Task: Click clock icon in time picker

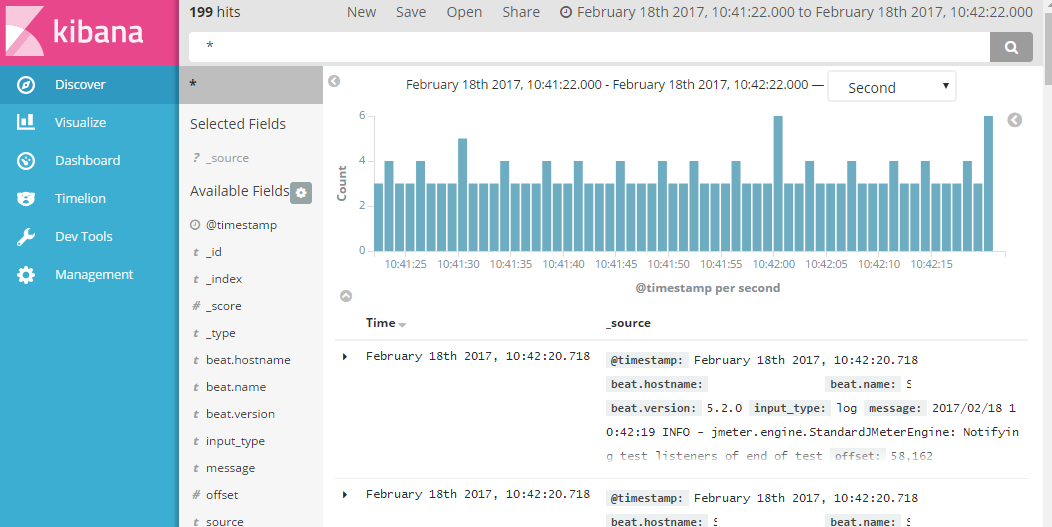Action: coord(566,12)
